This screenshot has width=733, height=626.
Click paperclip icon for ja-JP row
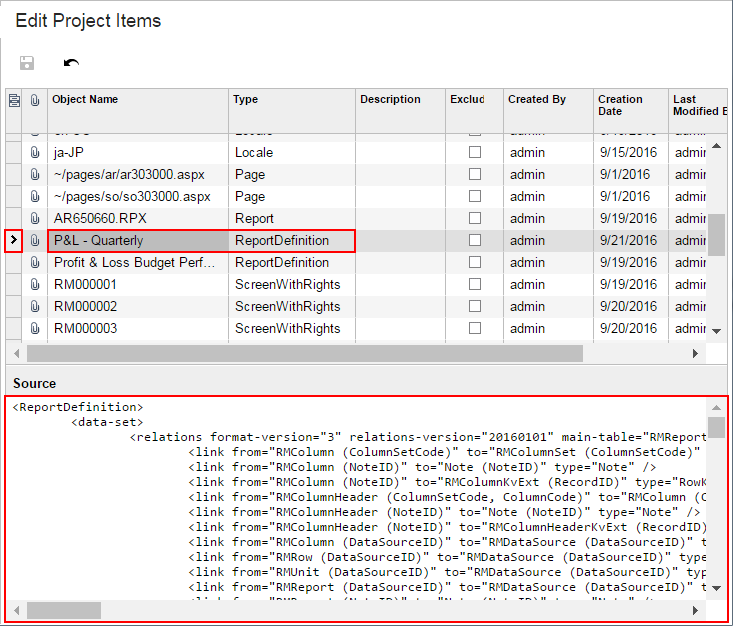pos(35,152)
